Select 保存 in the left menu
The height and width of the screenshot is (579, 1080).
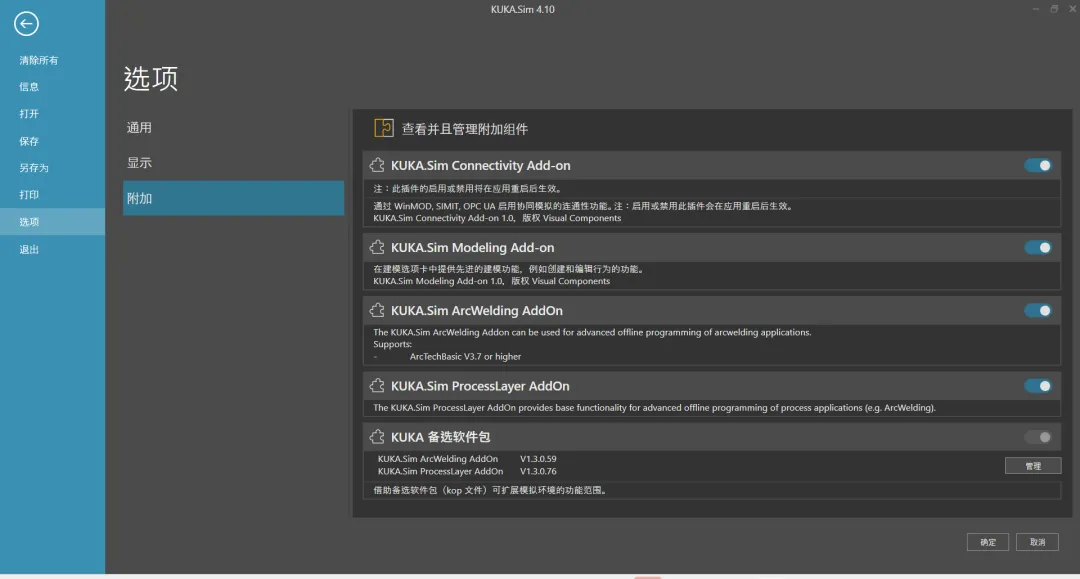point(52,141)
